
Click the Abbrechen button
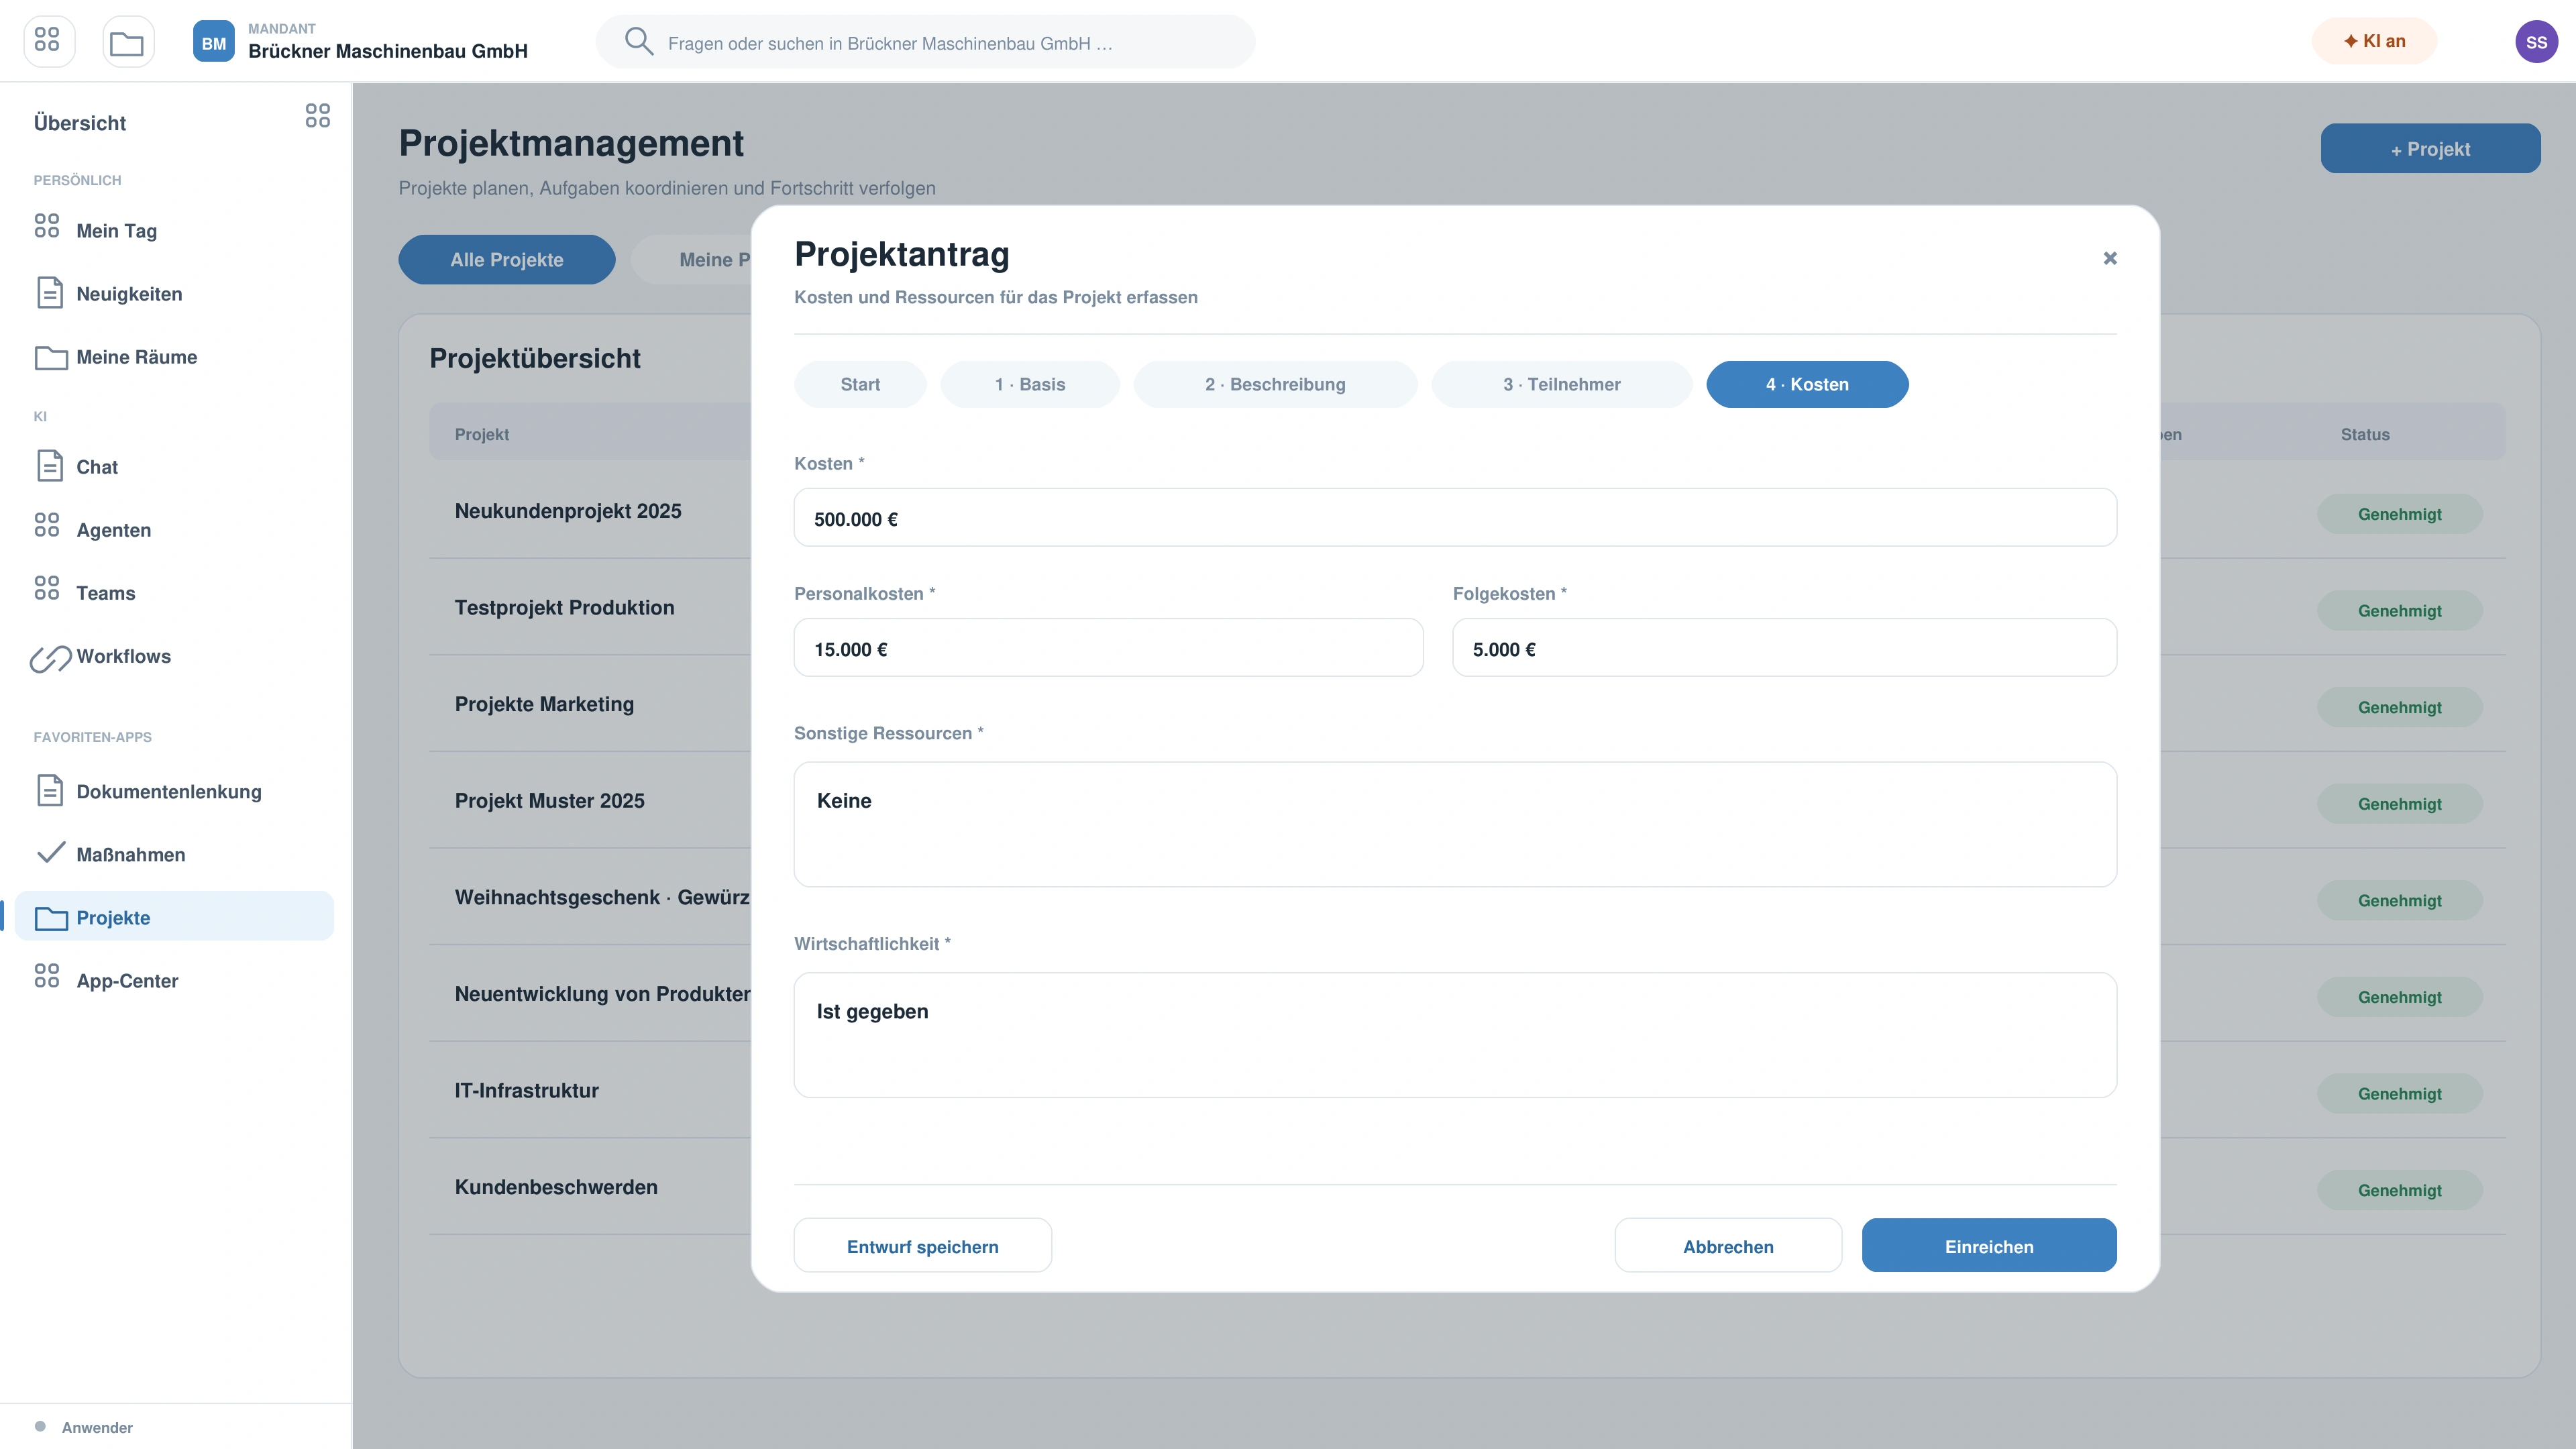point(1727,1245)
